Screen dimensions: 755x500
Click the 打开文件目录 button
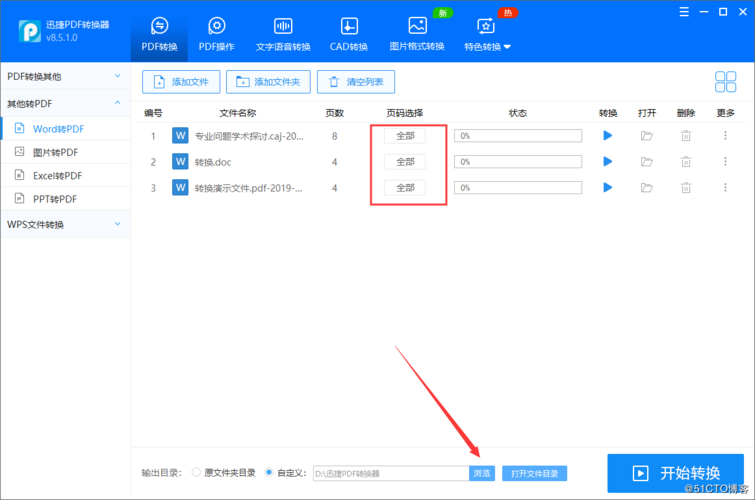(x=534, y=474)
